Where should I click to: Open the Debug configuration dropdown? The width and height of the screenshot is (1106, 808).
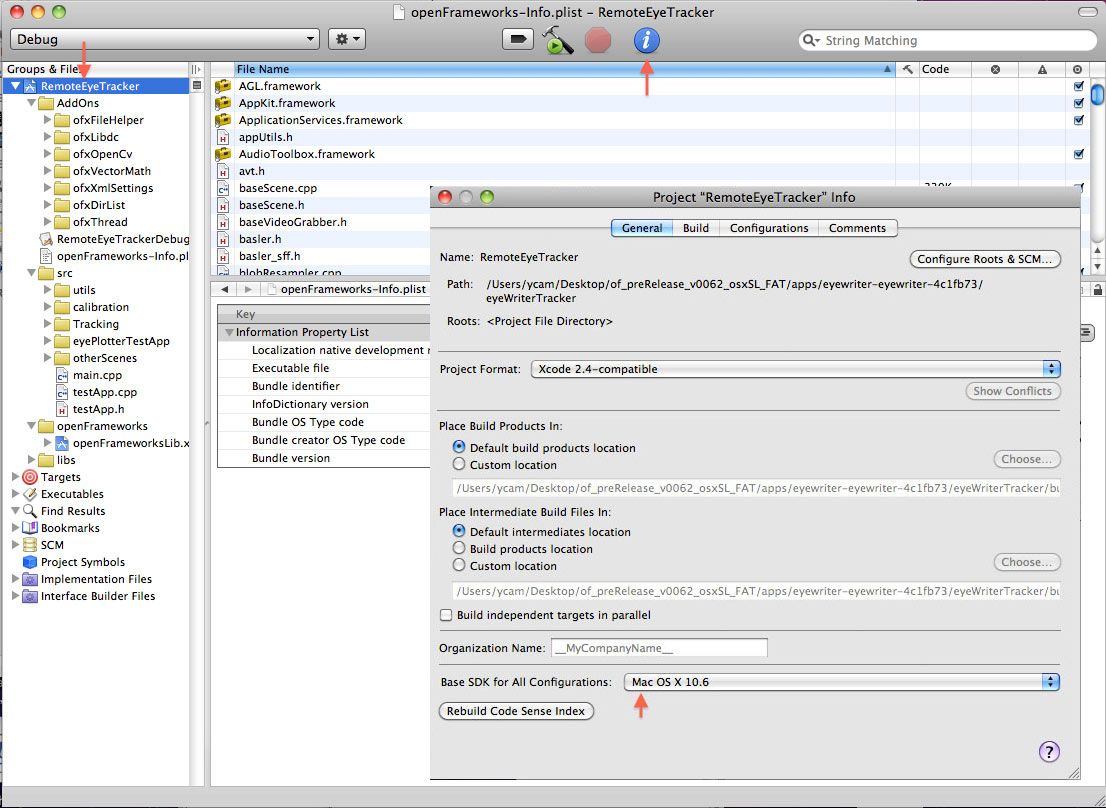pyautogui.click(x=165, y=39)
